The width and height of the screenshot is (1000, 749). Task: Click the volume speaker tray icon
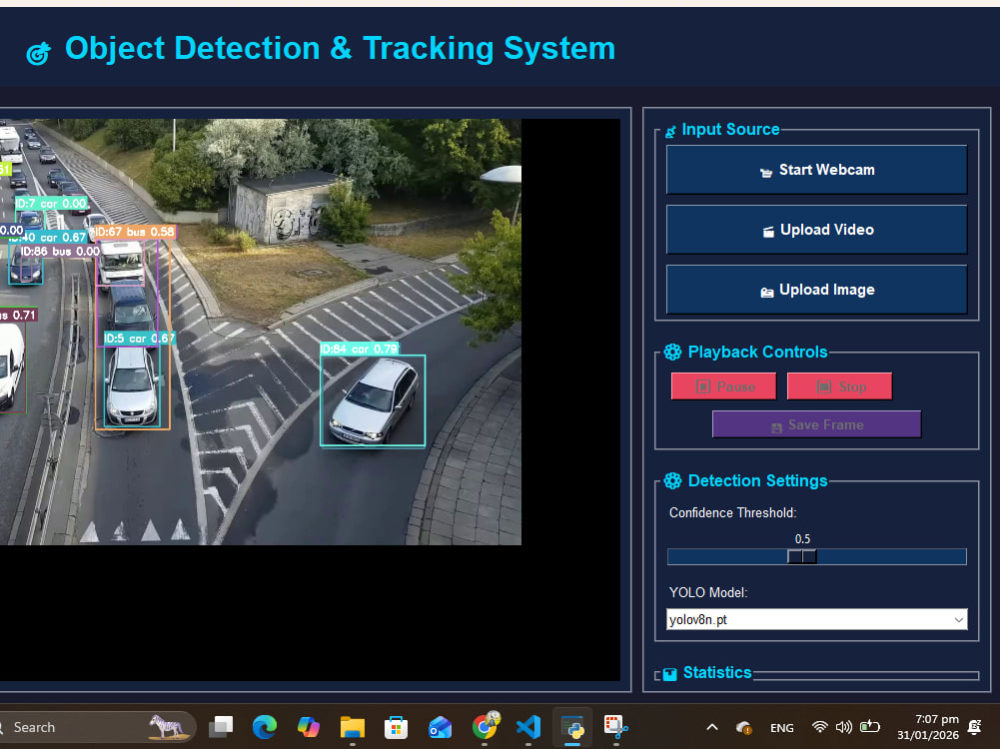pos(844,727)
